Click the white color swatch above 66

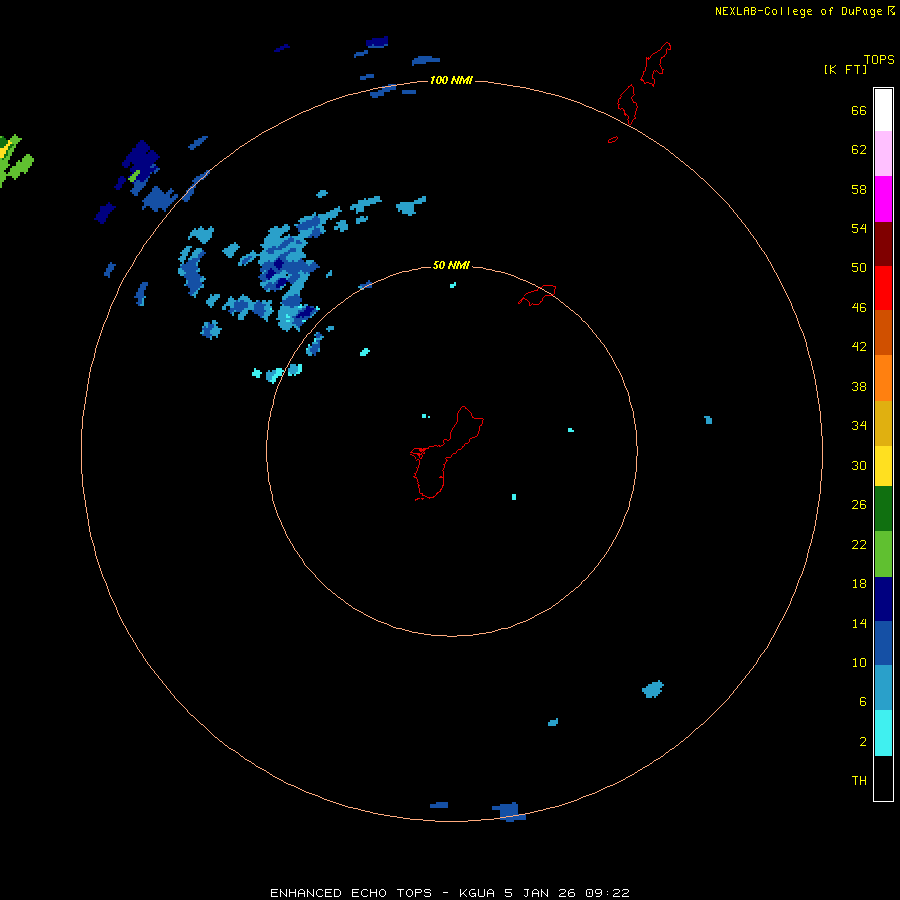pyautogui.click(x=883, y=110)
